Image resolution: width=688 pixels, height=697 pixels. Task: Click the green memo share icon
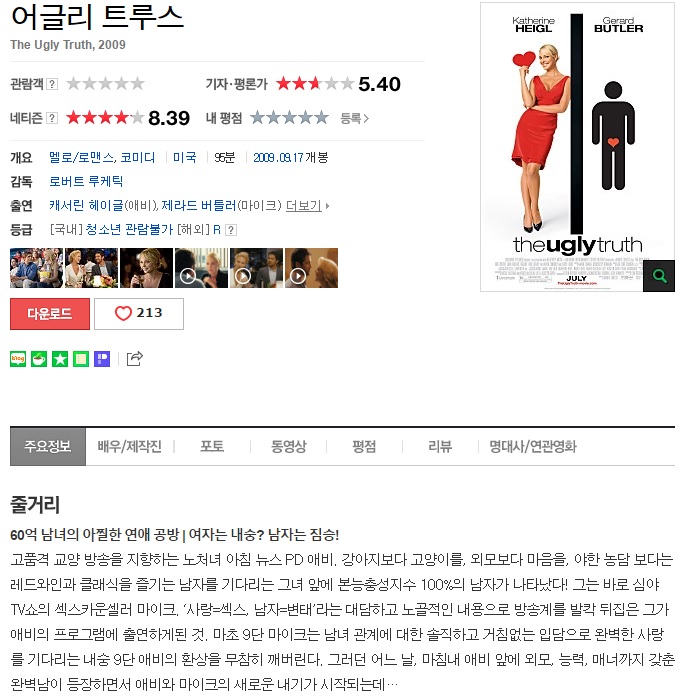click(81, 359)
